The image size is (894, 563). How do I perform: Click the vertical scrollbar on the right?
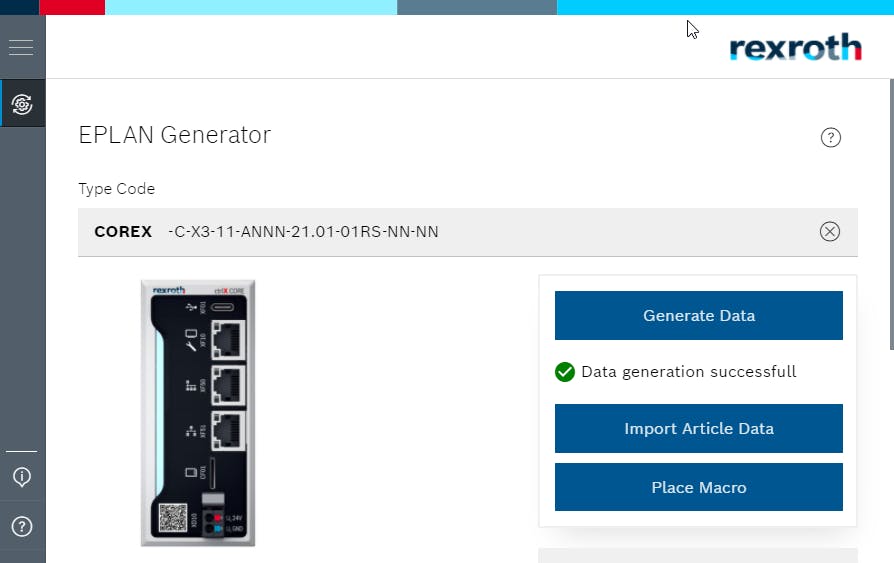(891, 214)
